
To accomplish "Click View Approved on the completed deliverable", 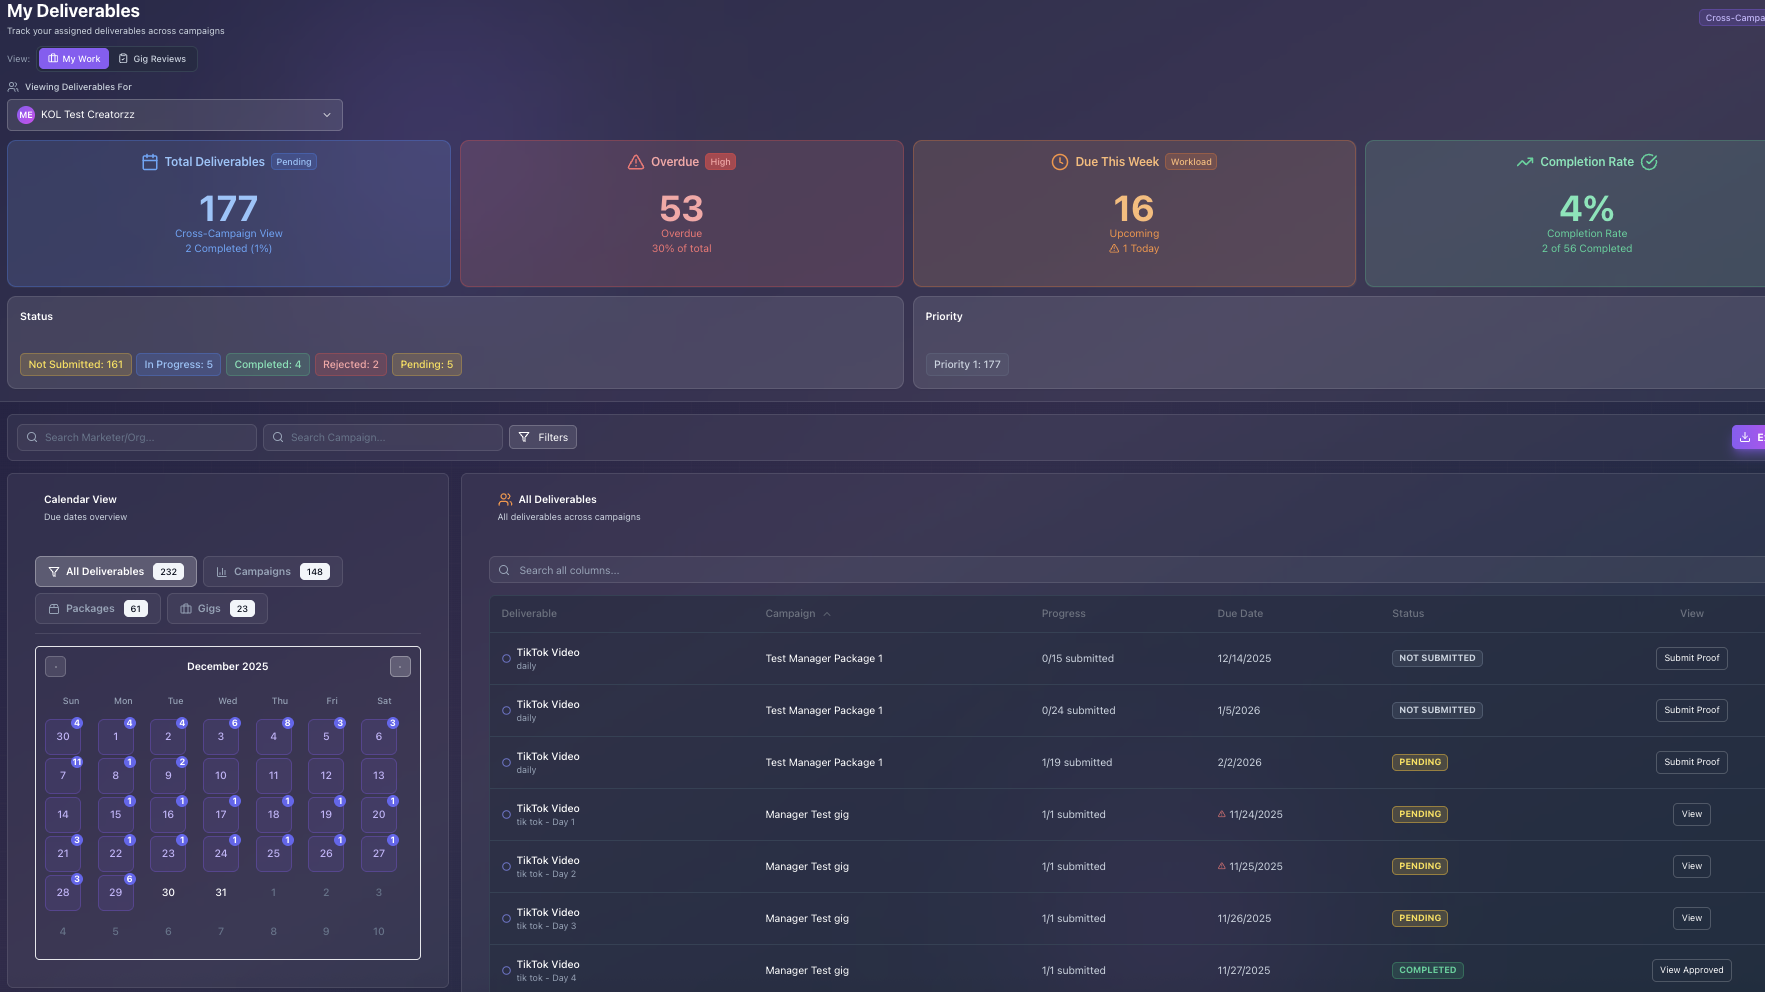I will pyautogui.click(x=1691, y=970).
